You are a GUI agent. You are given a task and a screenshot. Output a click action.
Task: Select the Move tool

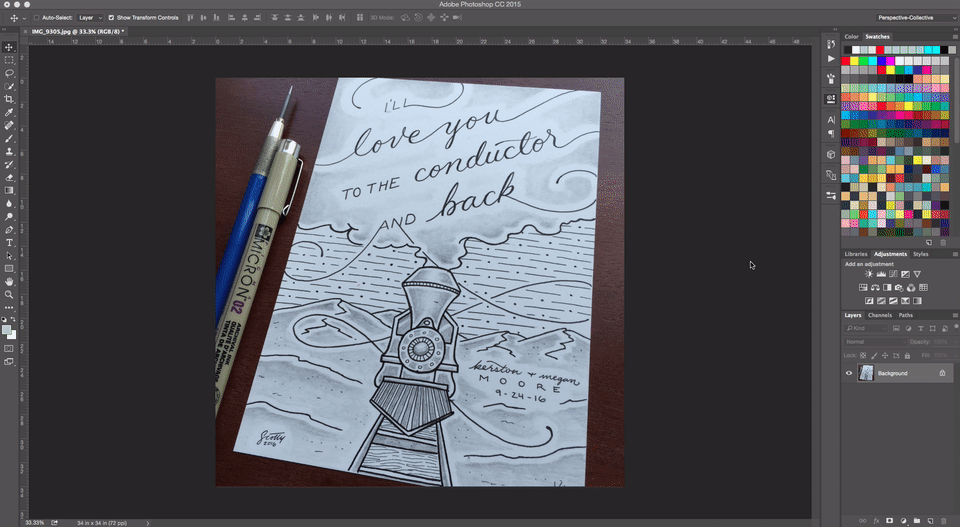pyautogui.click(x=9, y=47)
